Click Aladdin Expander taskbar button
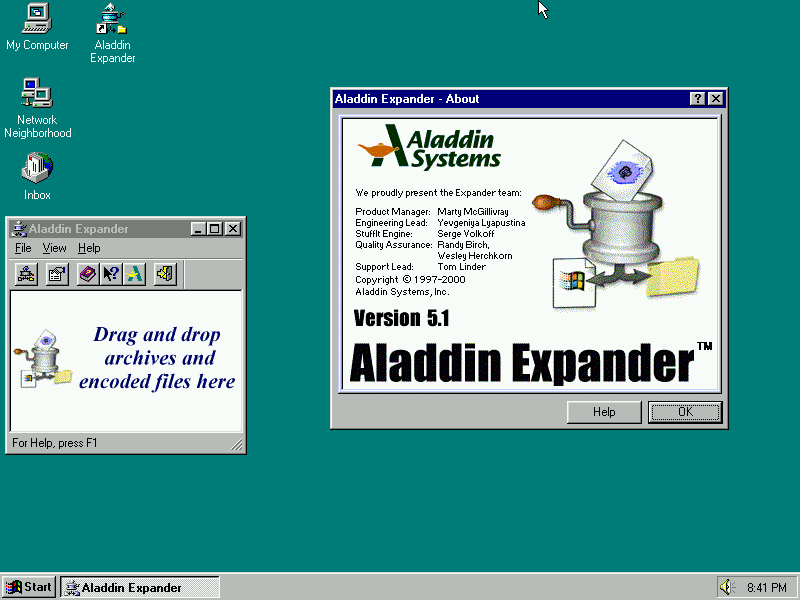The image size is (800, 600). [x=140, y=587]
